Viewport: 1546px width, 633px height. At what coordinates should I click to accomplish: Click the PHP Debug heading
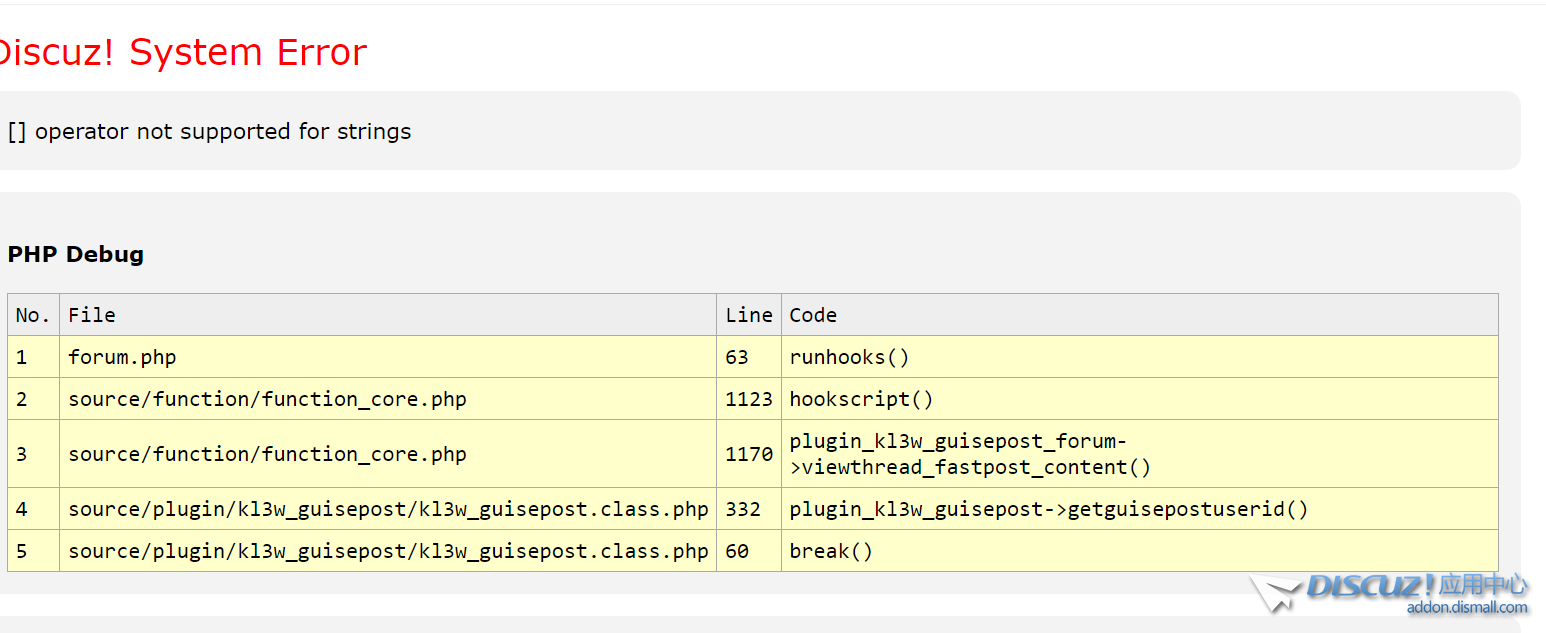click(x=76, y=254)
